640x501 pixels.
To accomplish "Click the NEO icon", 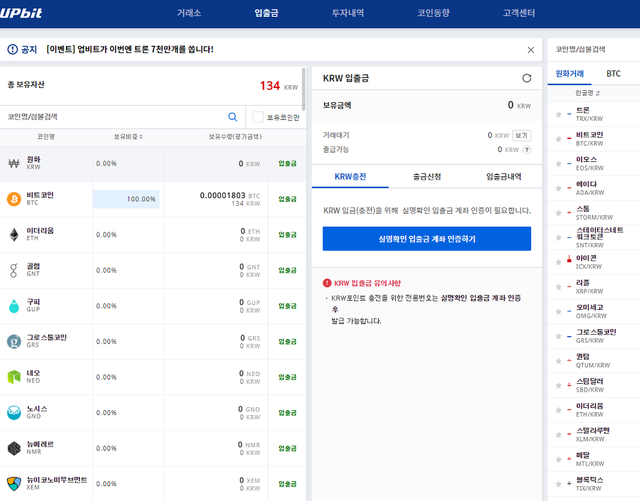I will 14,377.
